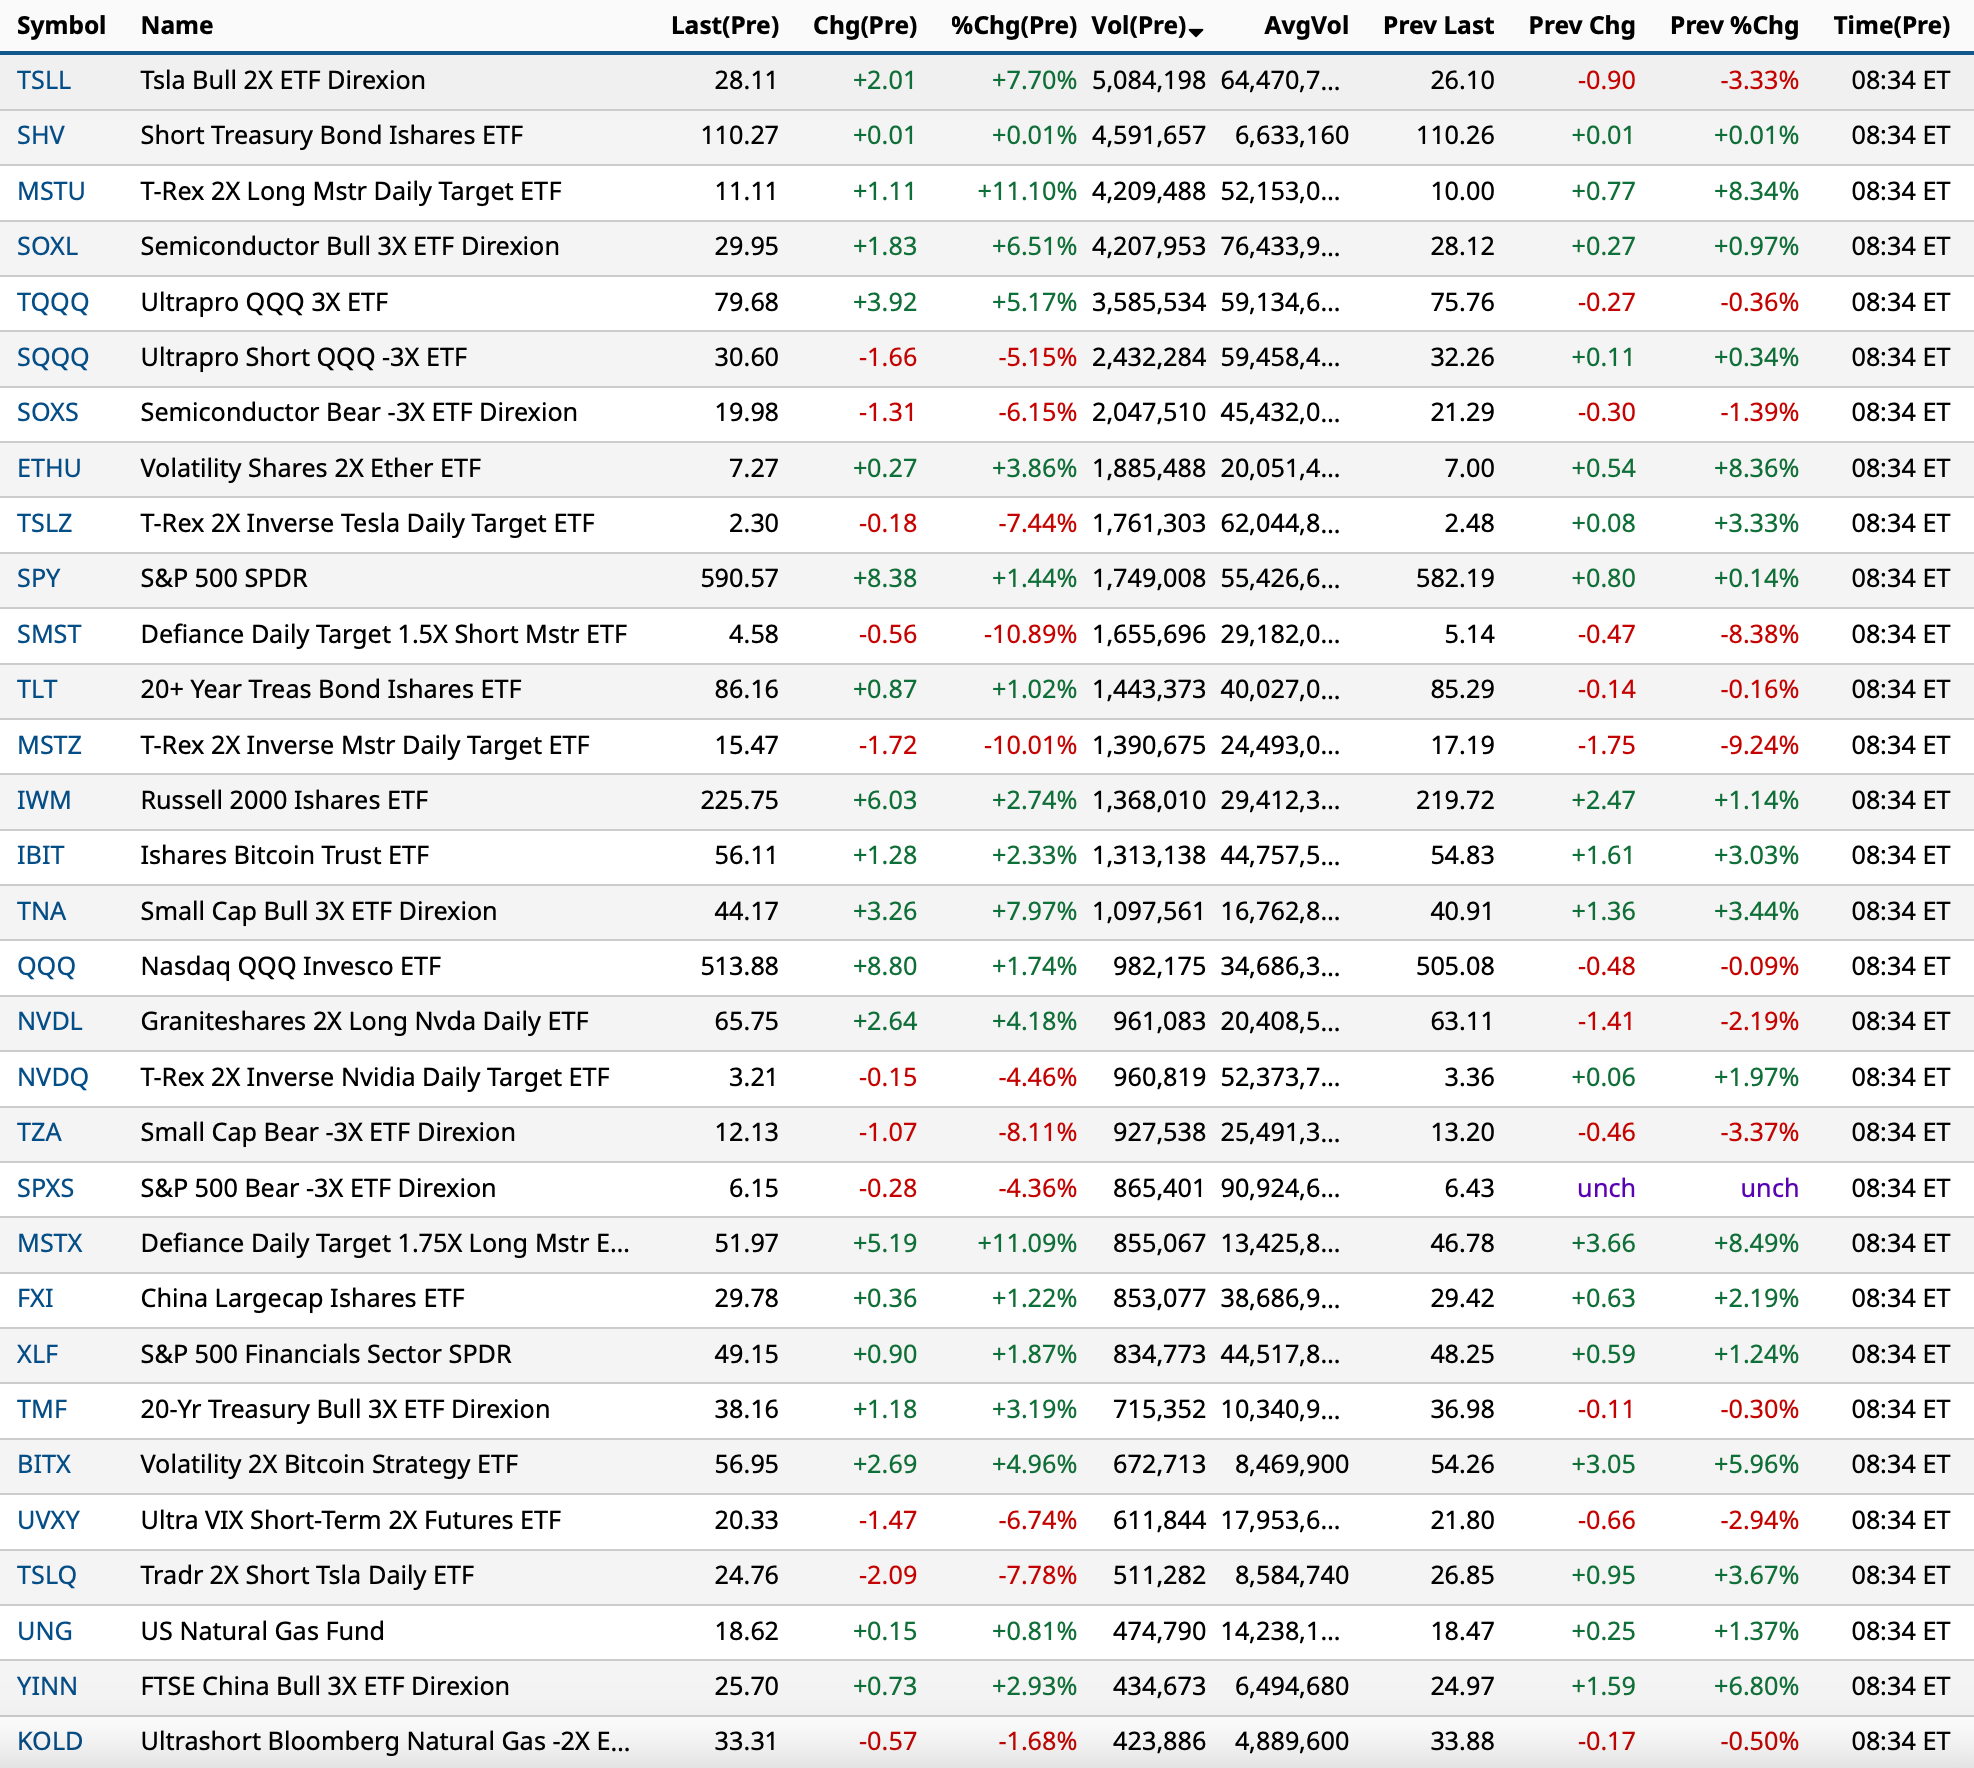The image size is (1974, 1768).
Task: Sort by the Name column header
Action: pyautogui.click(x=177, y=26)
